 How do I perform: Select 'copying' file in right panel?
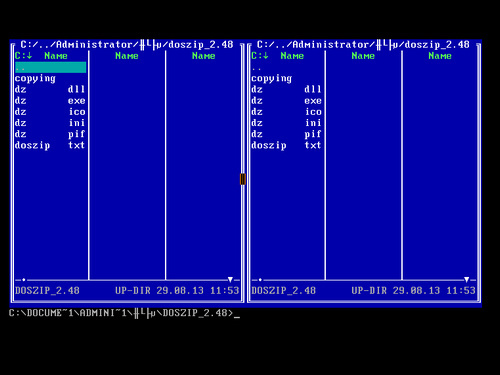coord(271,79)
